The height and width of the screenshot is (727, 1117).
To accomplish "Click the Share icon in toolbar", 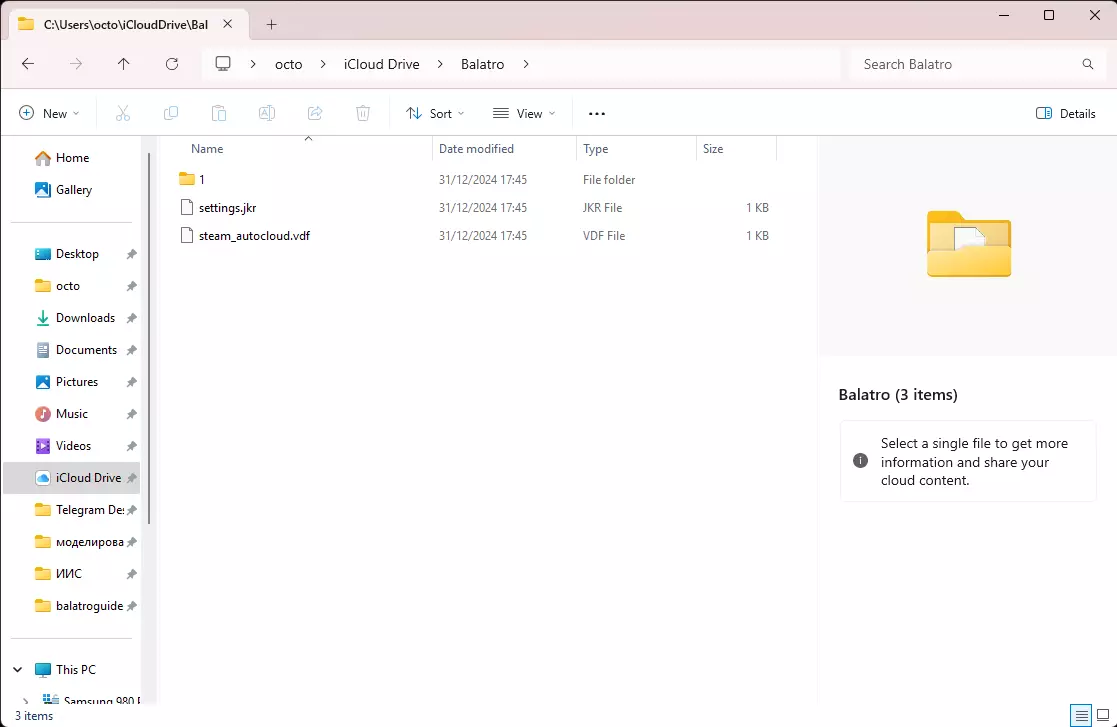I will point(315,113).
